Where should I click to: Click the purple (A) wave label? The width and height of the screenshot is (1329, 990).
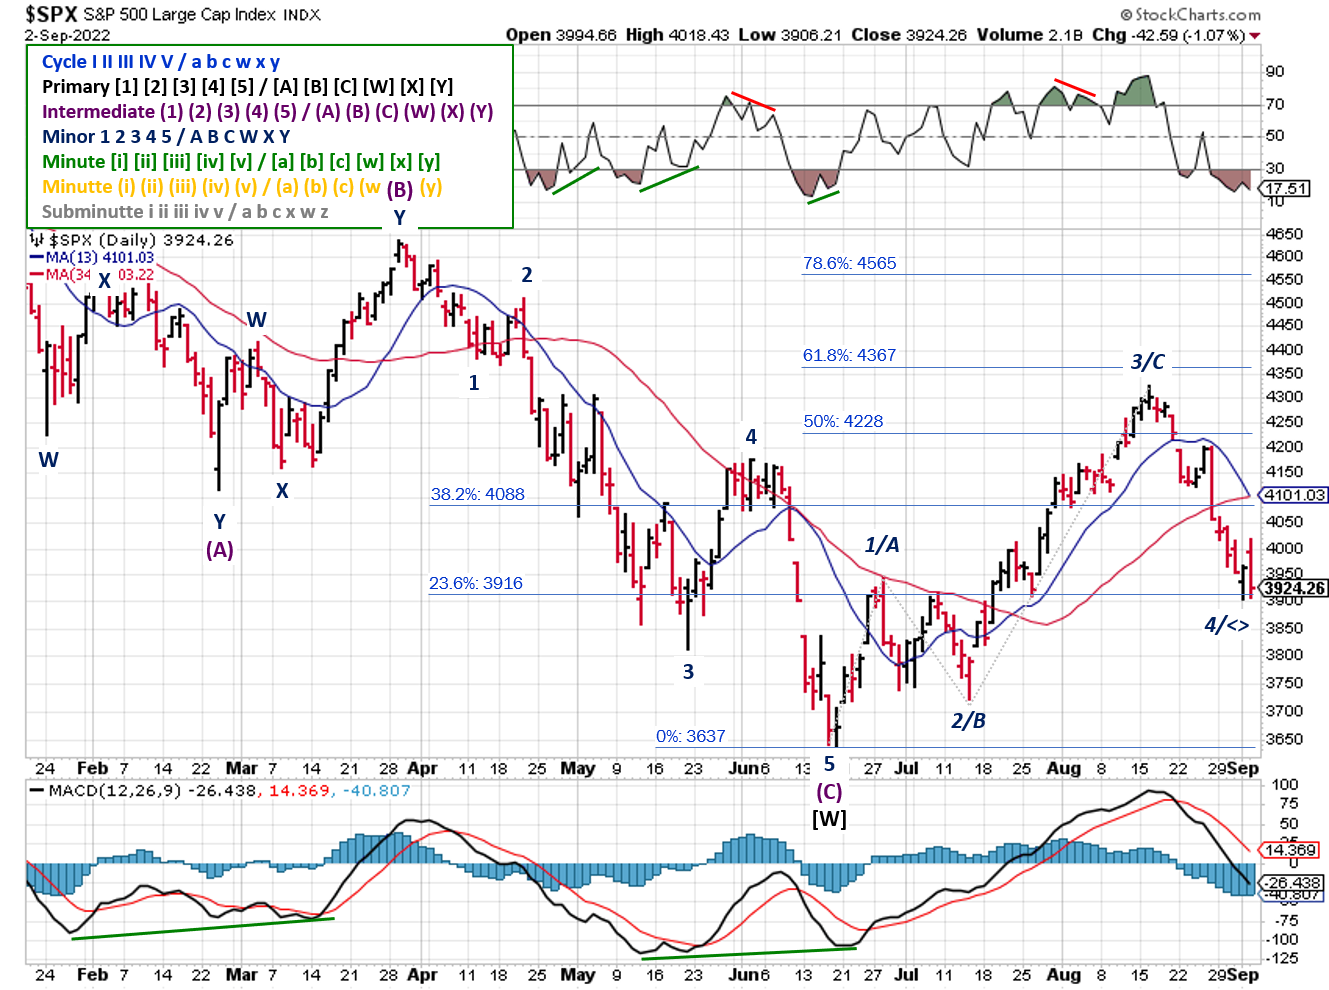pyautogui.click(x=220, y=550)
